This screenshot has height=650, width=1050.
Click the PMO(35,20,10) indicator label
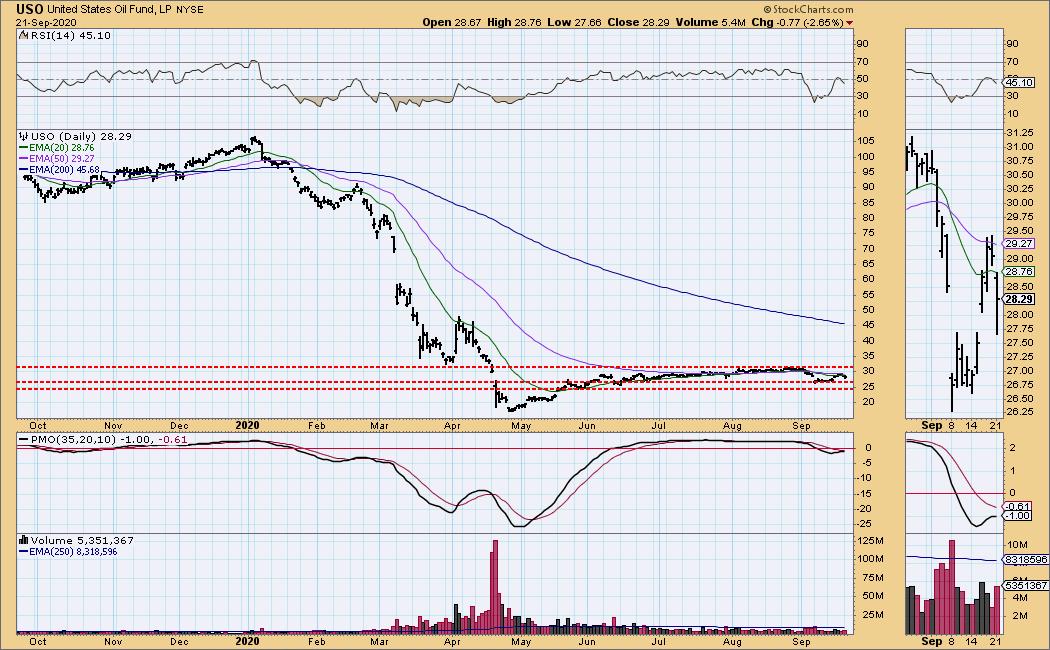point(108,440)
